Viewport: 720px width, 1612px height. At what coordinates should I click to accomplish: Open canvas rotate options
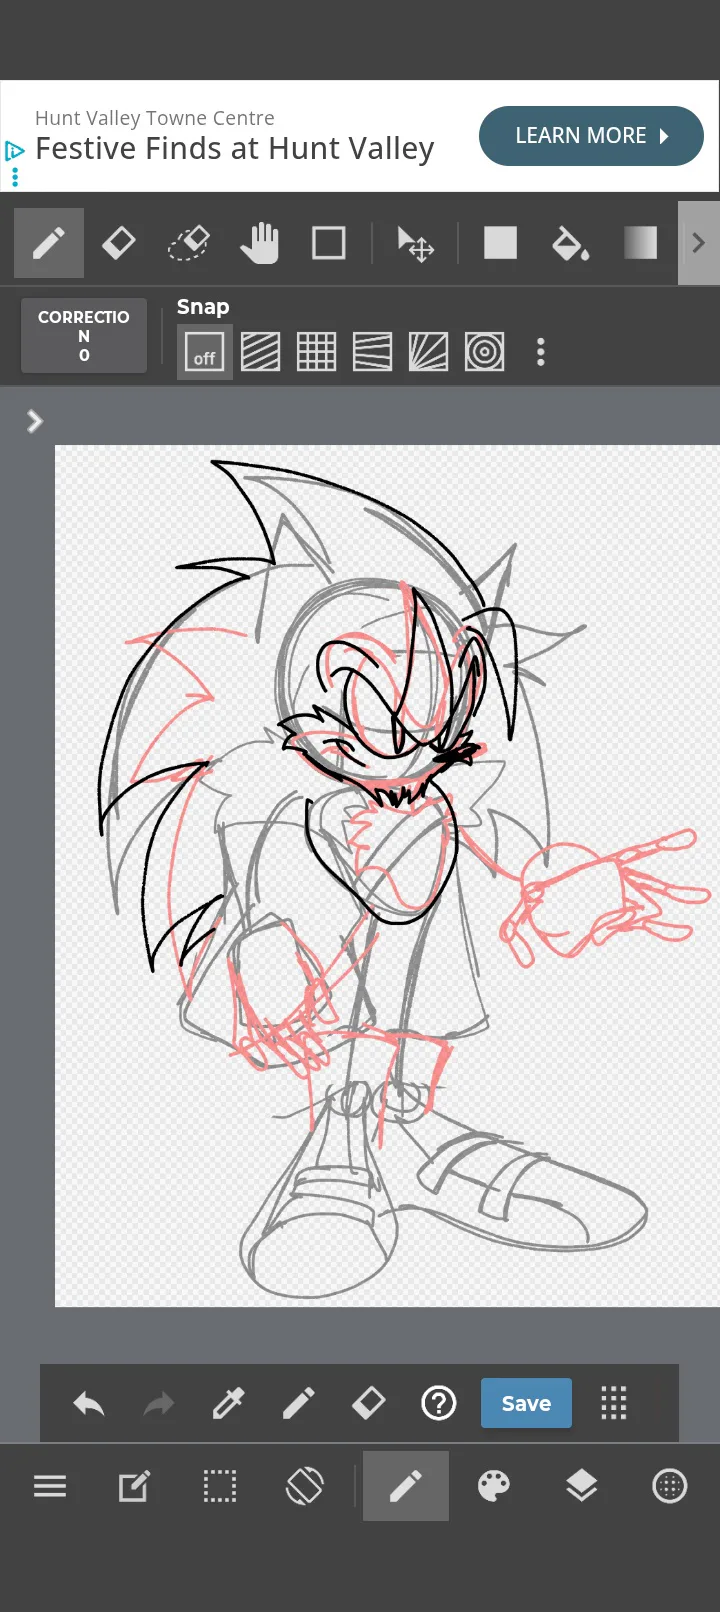click(x=305, y=1486)
